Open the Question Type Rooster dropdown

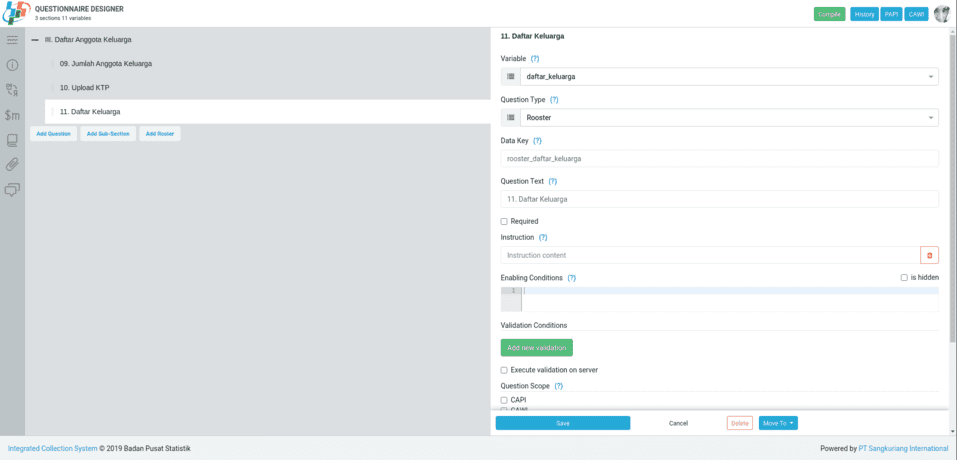pos(729,118)
